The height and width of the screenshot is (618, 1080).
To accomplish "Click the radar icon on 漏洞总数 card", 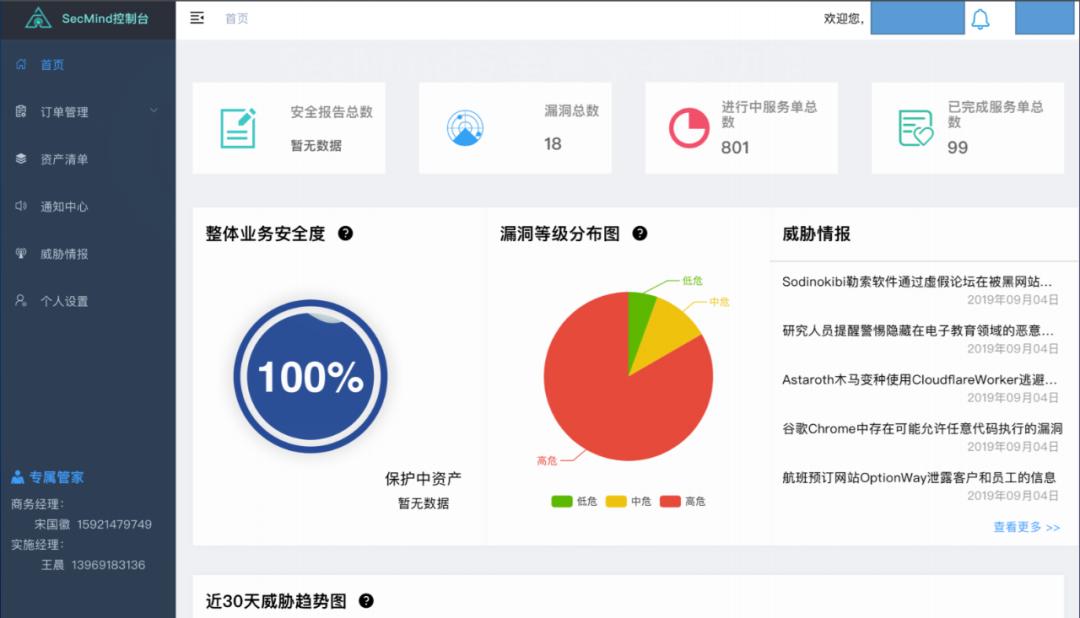I will tap(464, 128).
